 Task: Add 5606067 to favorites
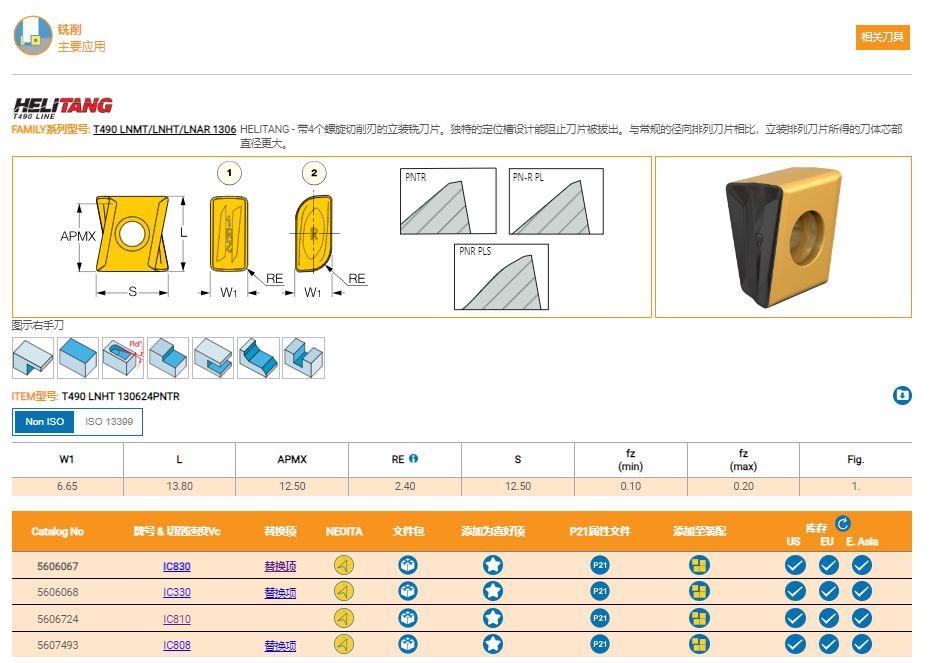tap(493, 565)
